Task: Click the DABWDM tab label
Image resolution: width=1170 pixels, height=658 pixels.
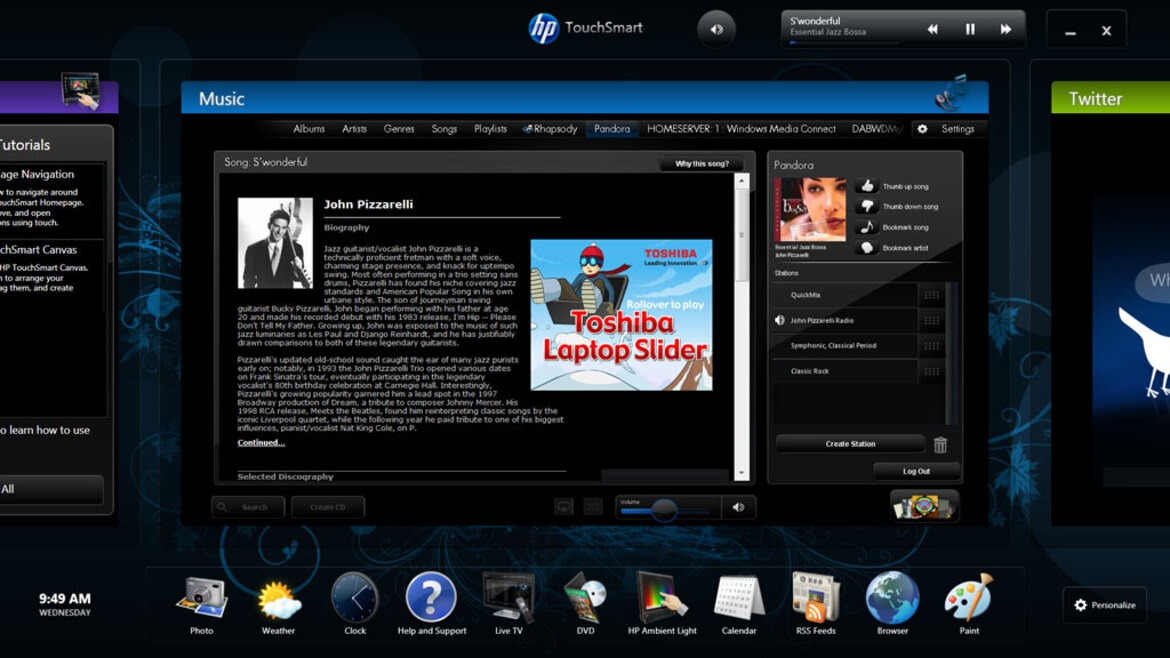Action: click(878, 129)
